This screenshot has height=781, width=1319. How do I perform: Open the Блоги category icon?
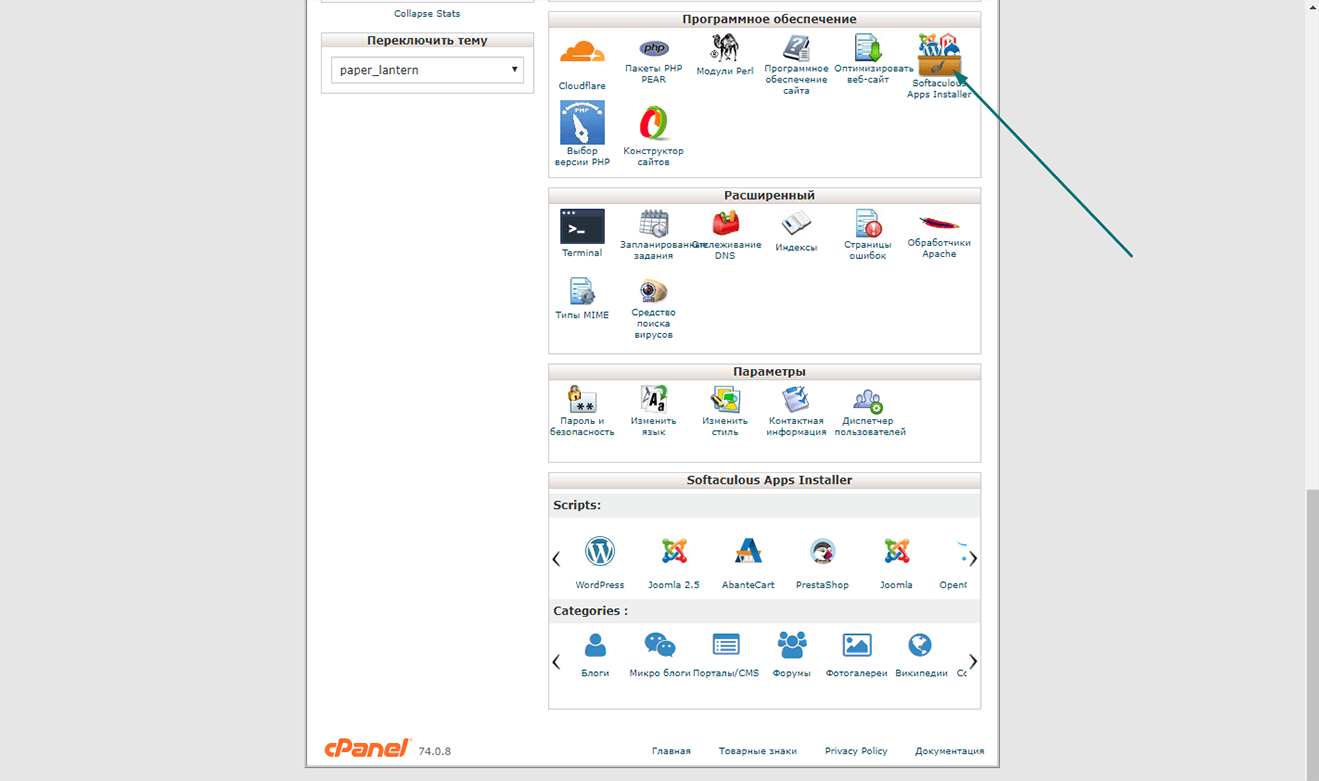[595, 645]
